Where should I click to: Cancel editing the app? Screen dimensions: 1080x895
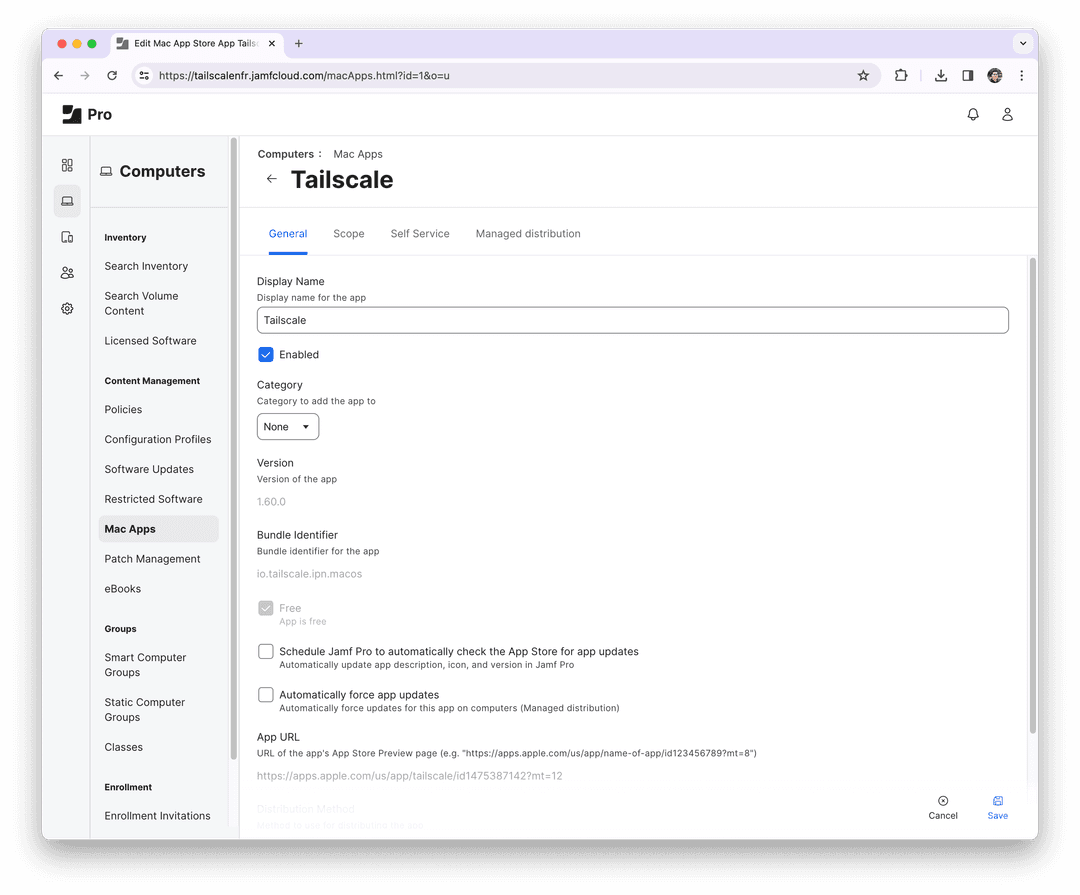pos(942,807)
